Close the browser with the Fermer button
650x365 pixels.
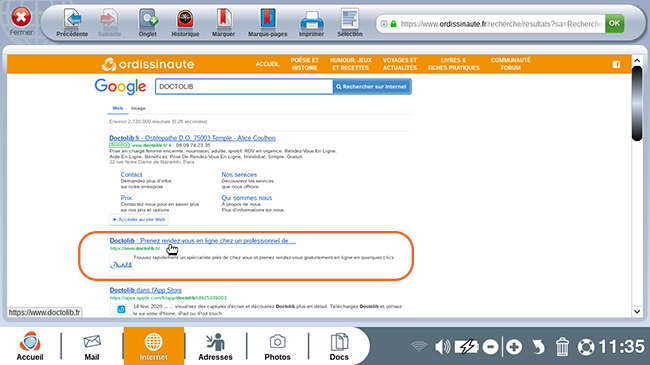(21, 21)
